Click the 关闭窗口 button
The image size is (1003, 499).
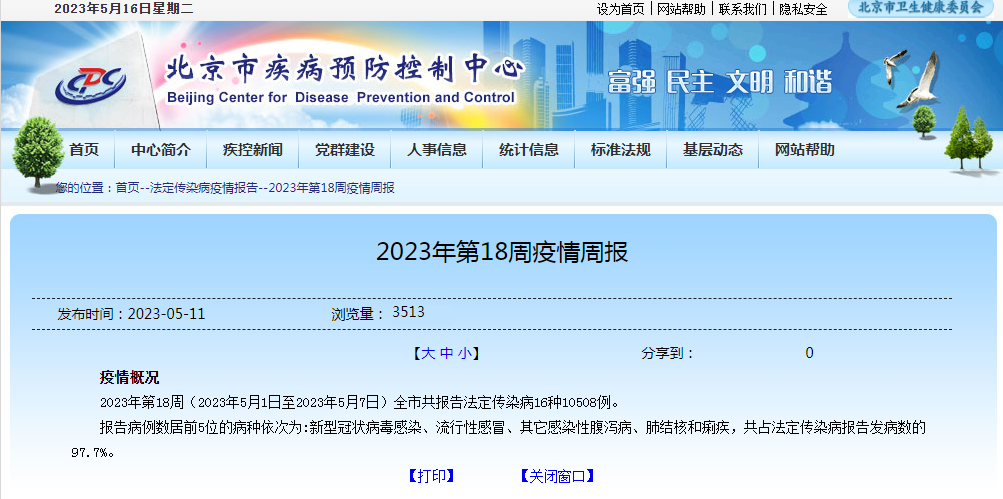(557, 476)
